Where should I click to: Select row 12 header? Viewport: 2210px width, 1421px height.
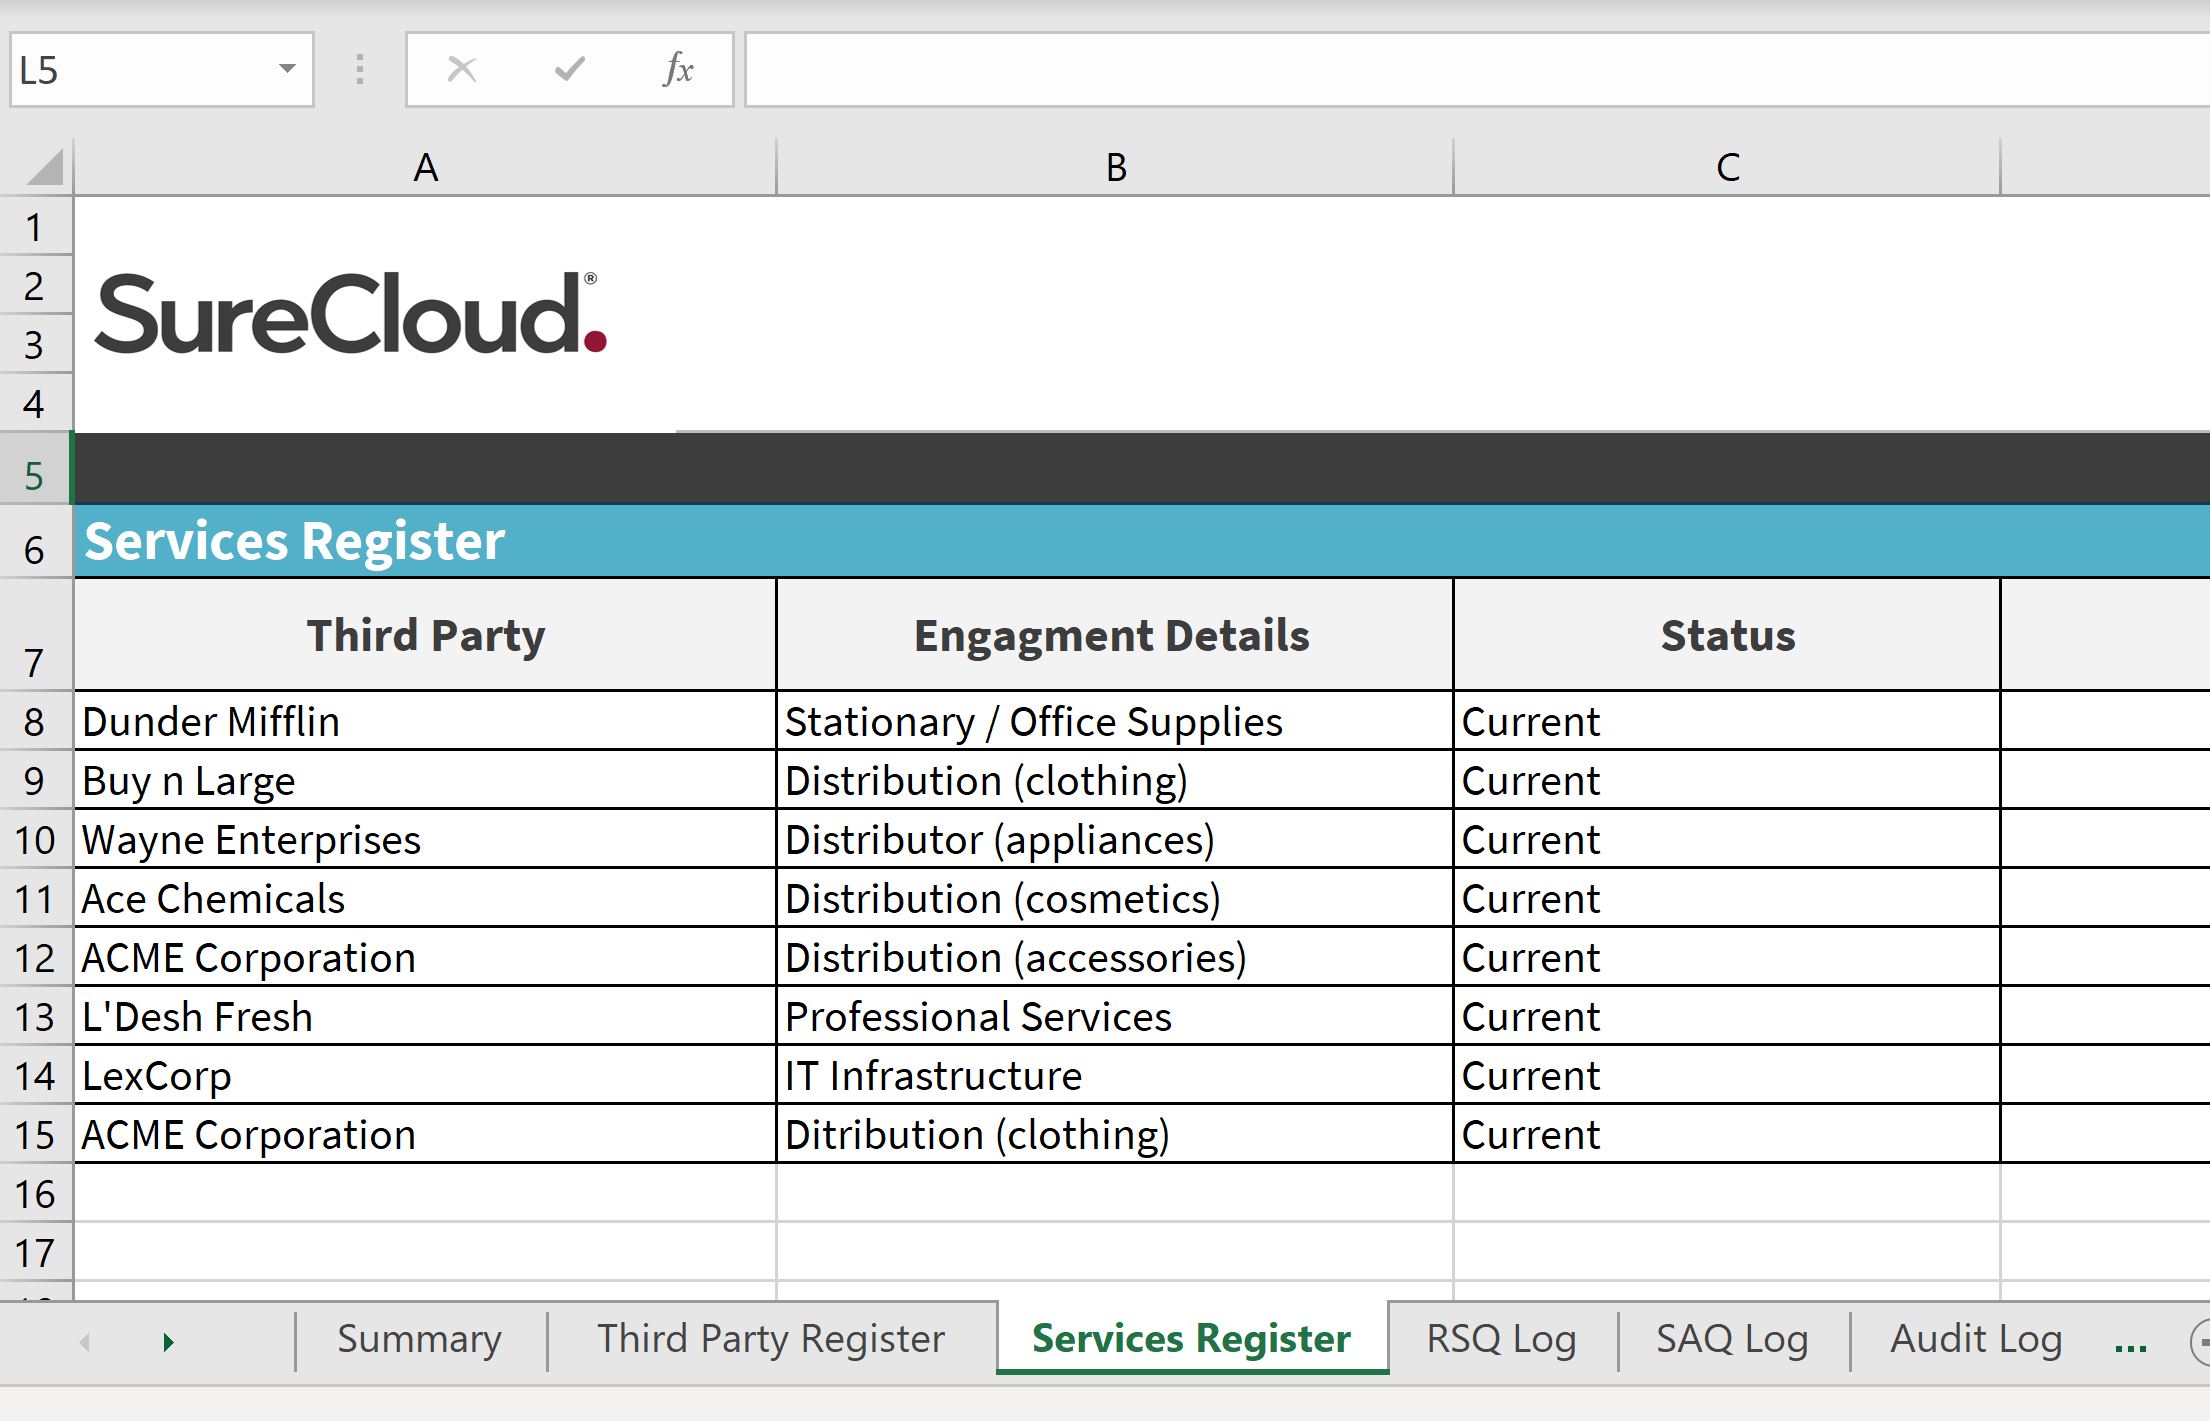coord(35,957)
